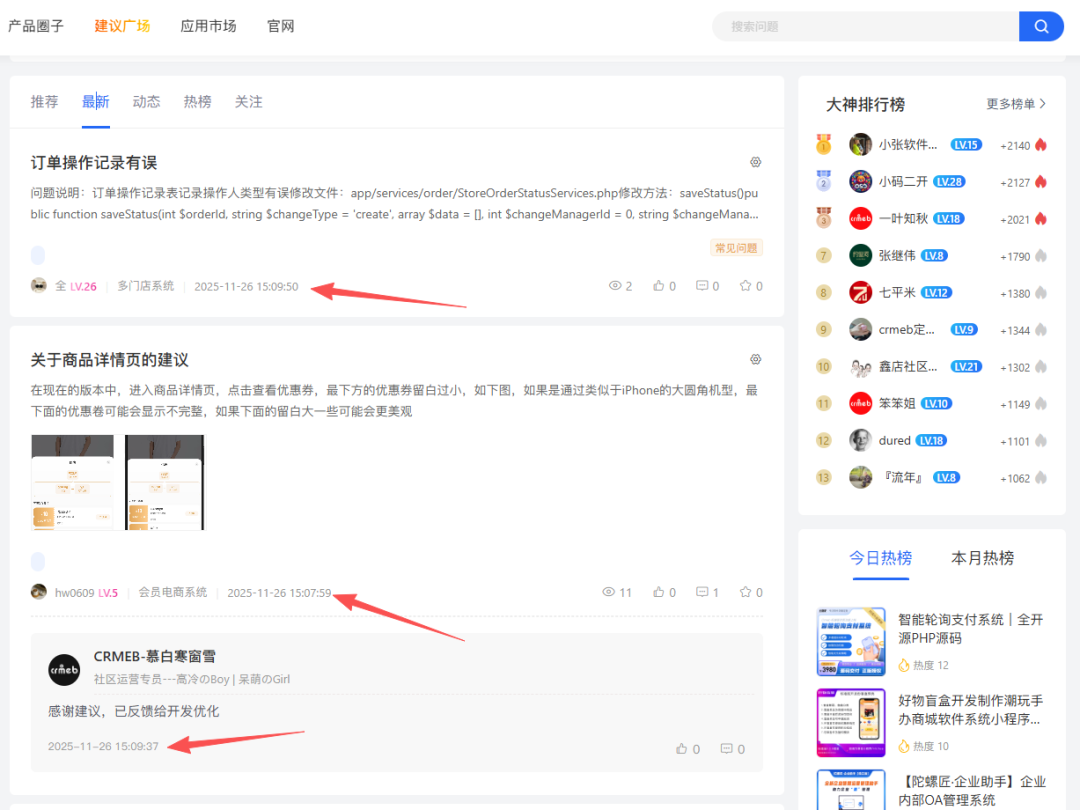Viewport: 1080px width, 810px height.
Task: Click gear icon on 关于商品详情页的建议 post
Action: pyautogui.click(x=756, y=359)
